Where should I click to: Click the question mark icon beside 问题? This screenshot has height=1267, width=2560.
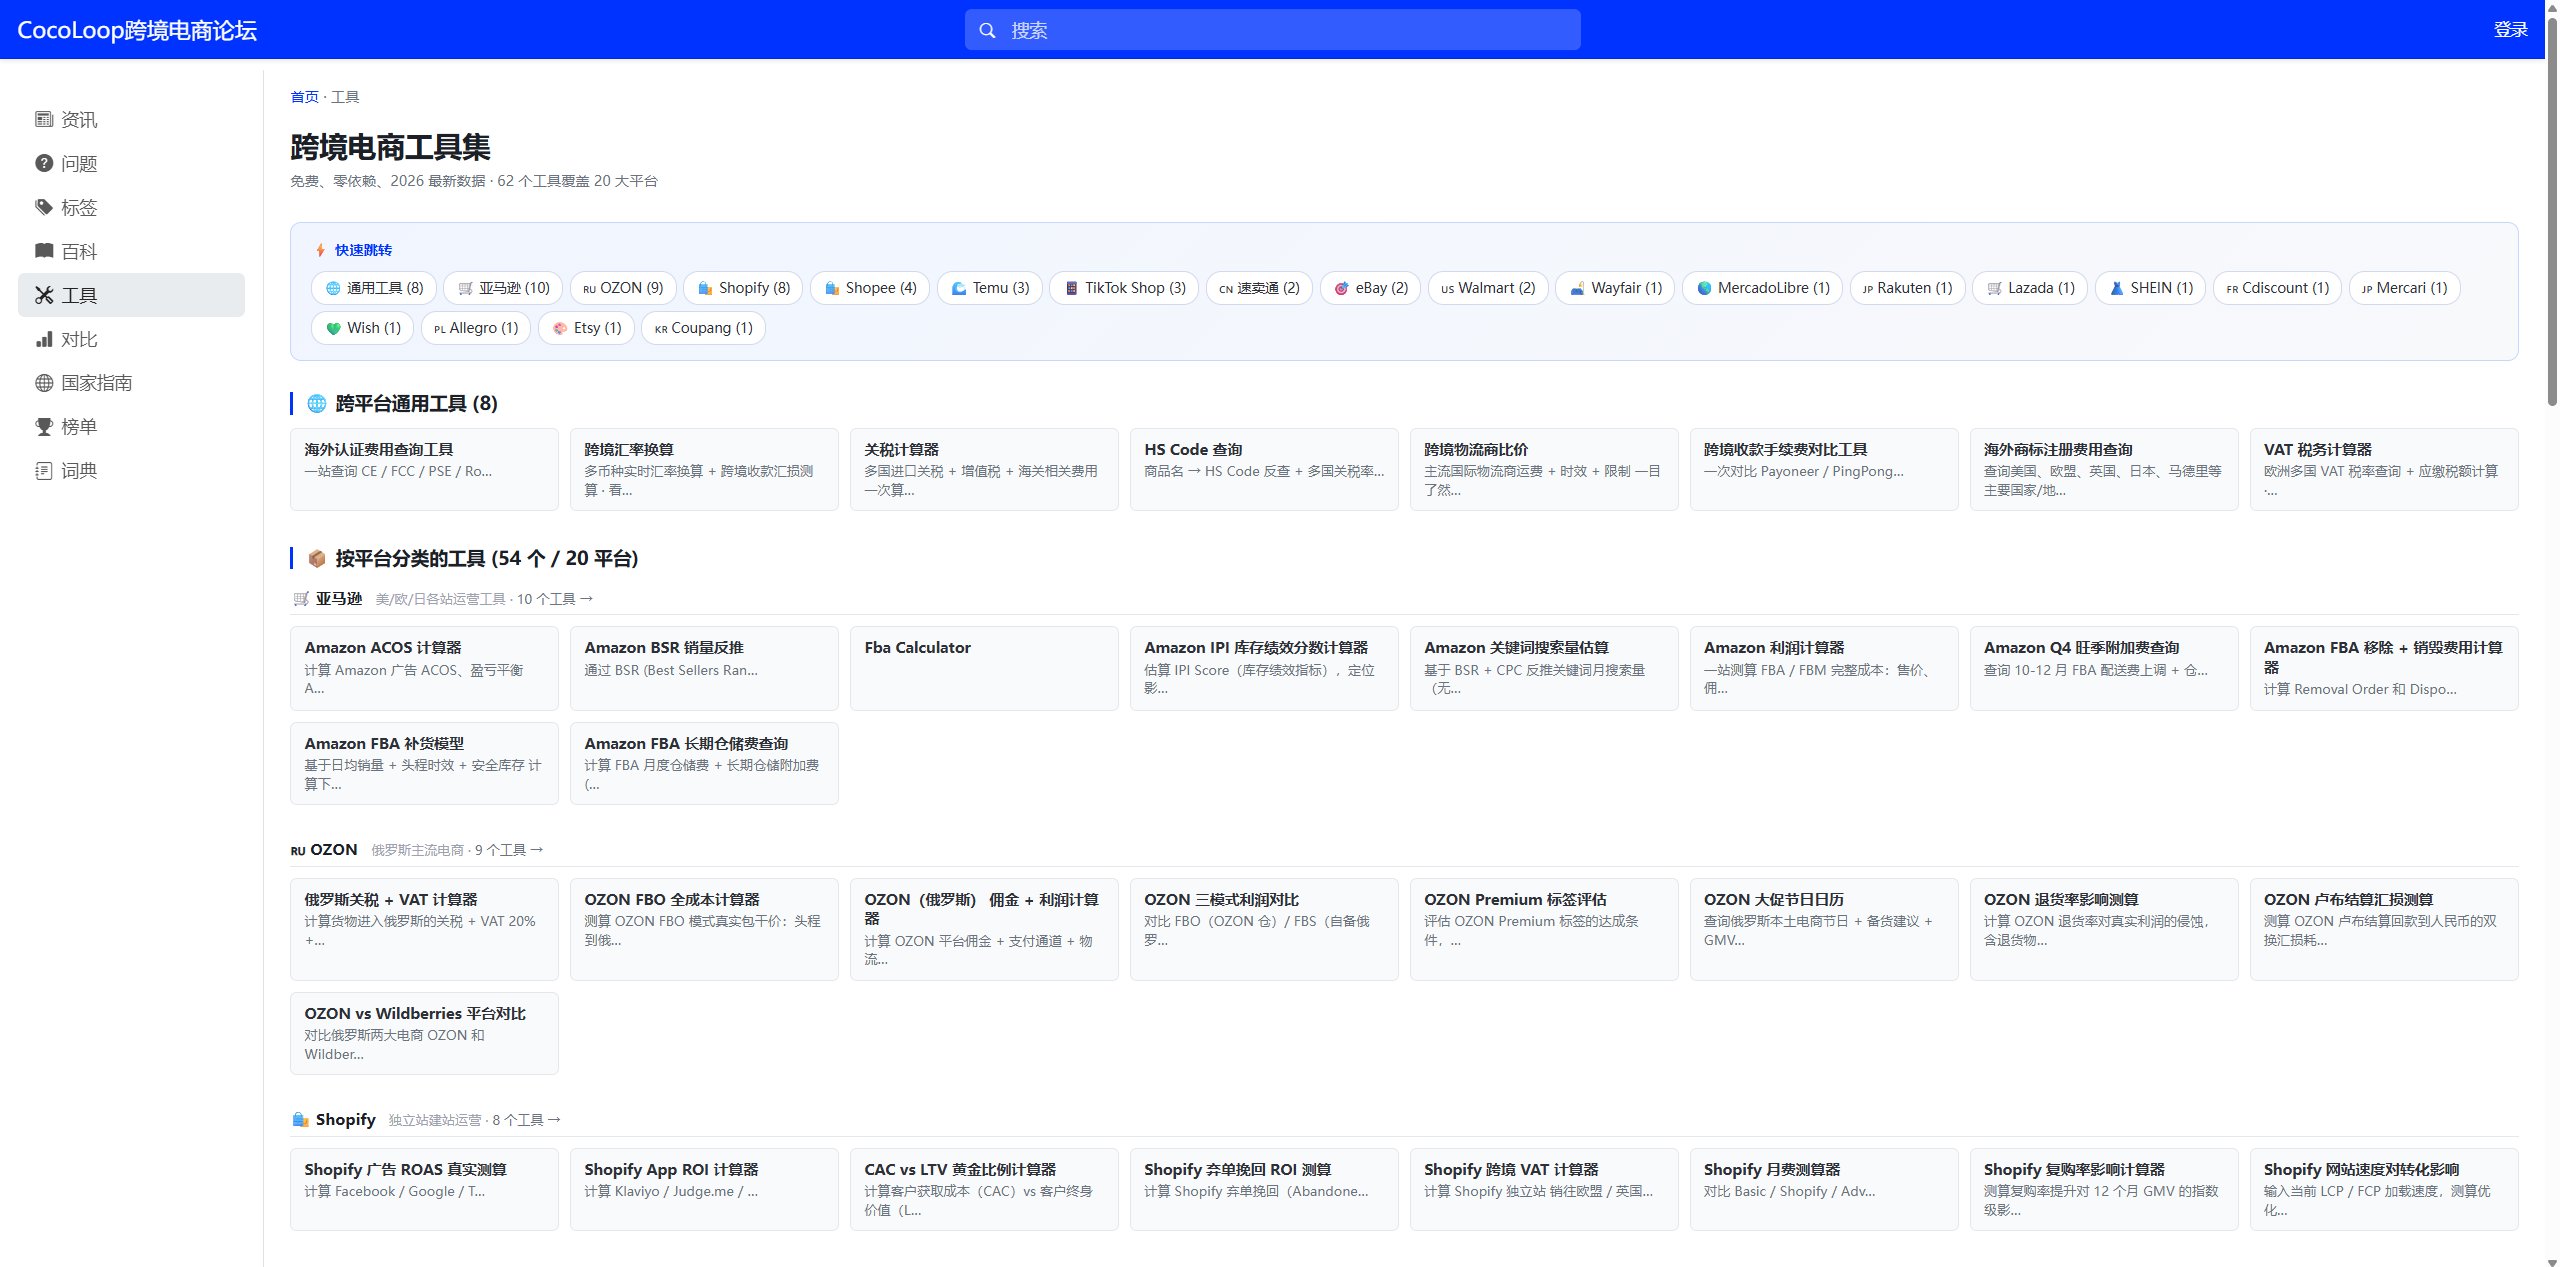(x=44, y=163)
